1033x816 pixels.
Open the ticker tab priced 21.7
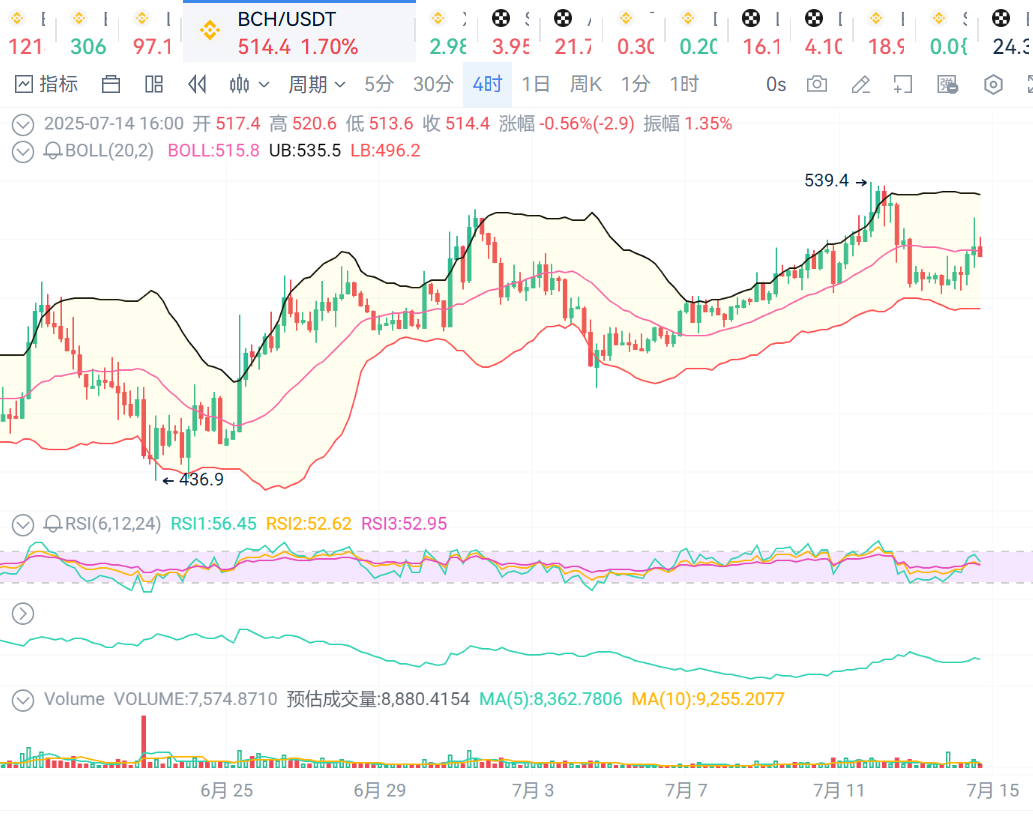click(572, 32)
